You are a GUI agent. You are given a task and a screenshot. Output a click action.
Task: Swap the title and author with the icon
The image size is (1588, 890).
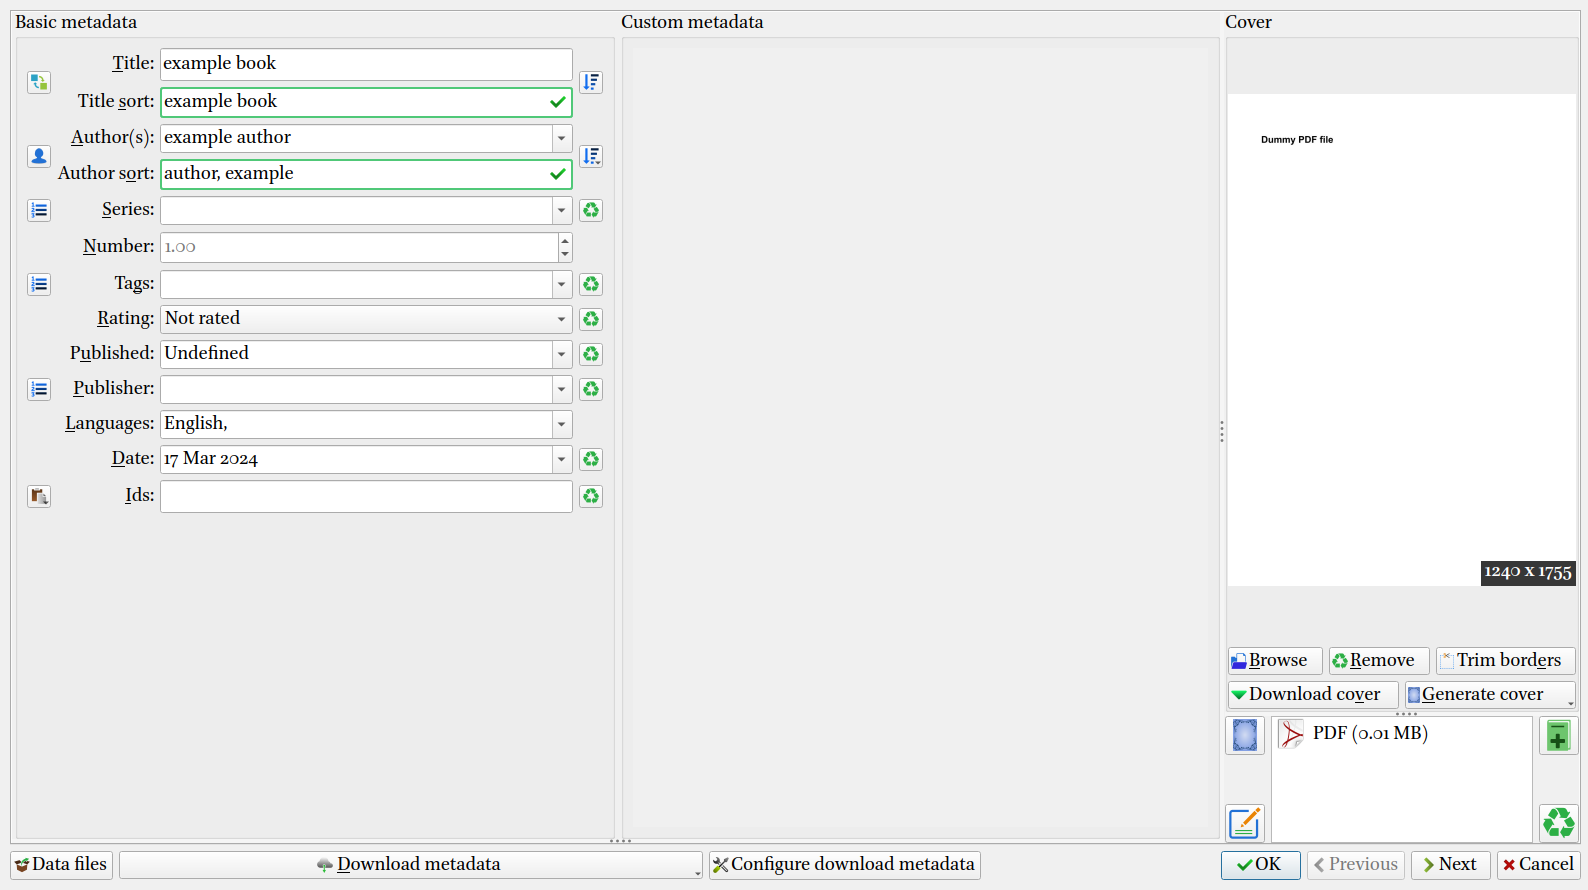(x=39, y=82)
